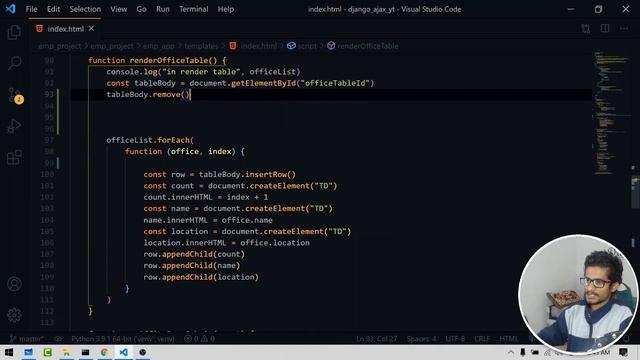
Task: Open the Run menu
Action: click(162, 9)
